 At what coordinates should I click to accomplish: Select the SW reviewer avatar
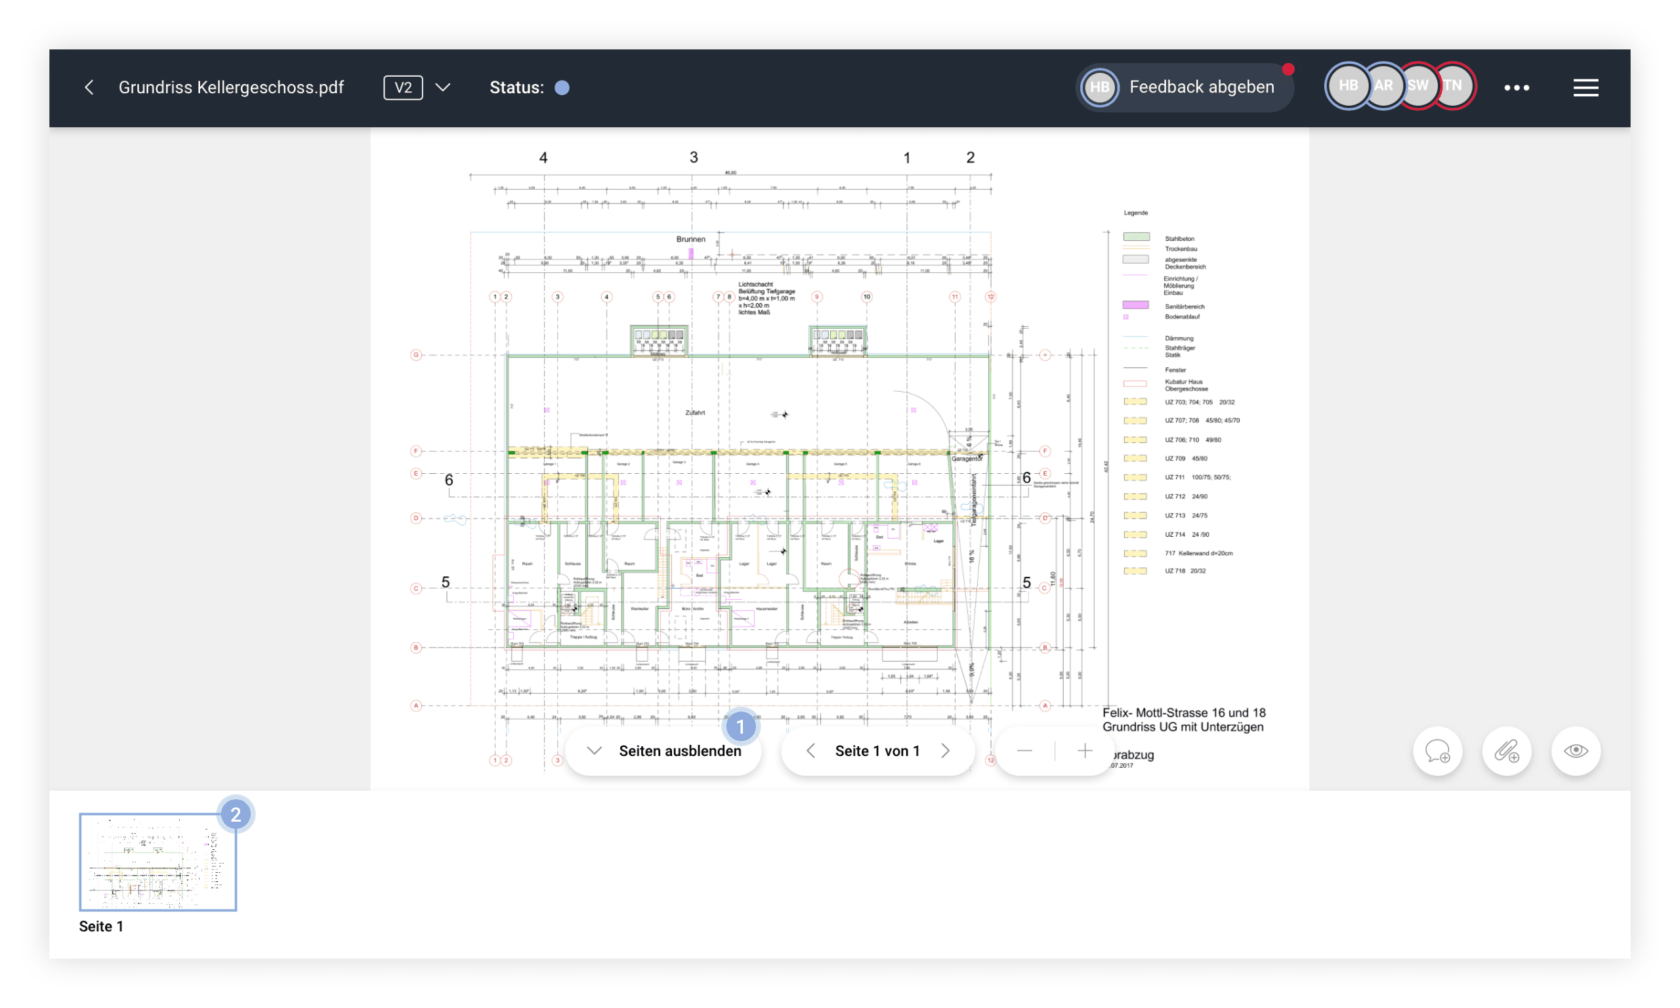(x=1418, y=87)
